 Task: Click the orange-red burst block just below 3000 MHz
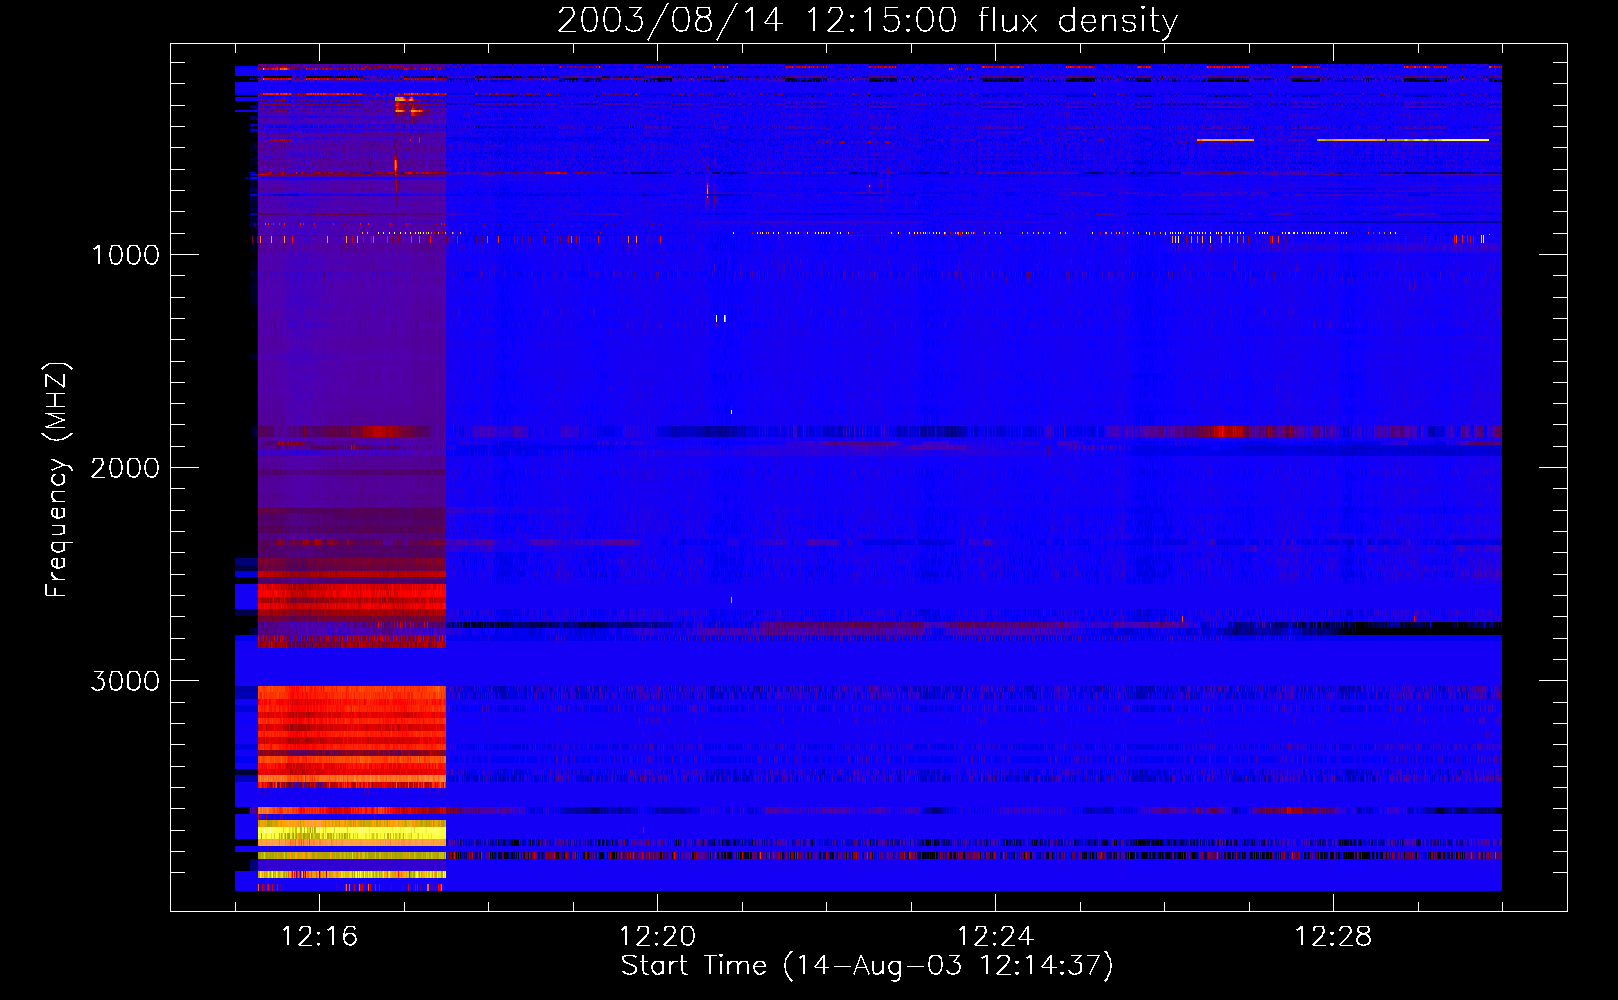pyautogui.click(x=352, y=736)
